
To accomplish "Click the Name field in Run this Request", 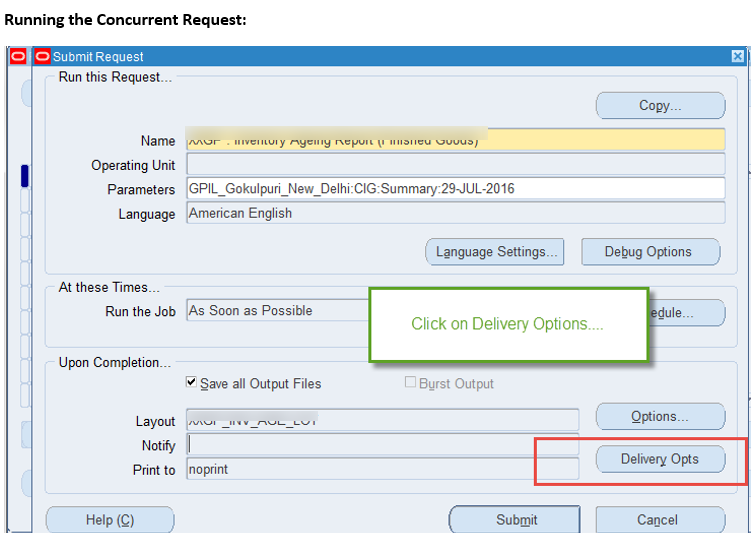I will [455, 140].
